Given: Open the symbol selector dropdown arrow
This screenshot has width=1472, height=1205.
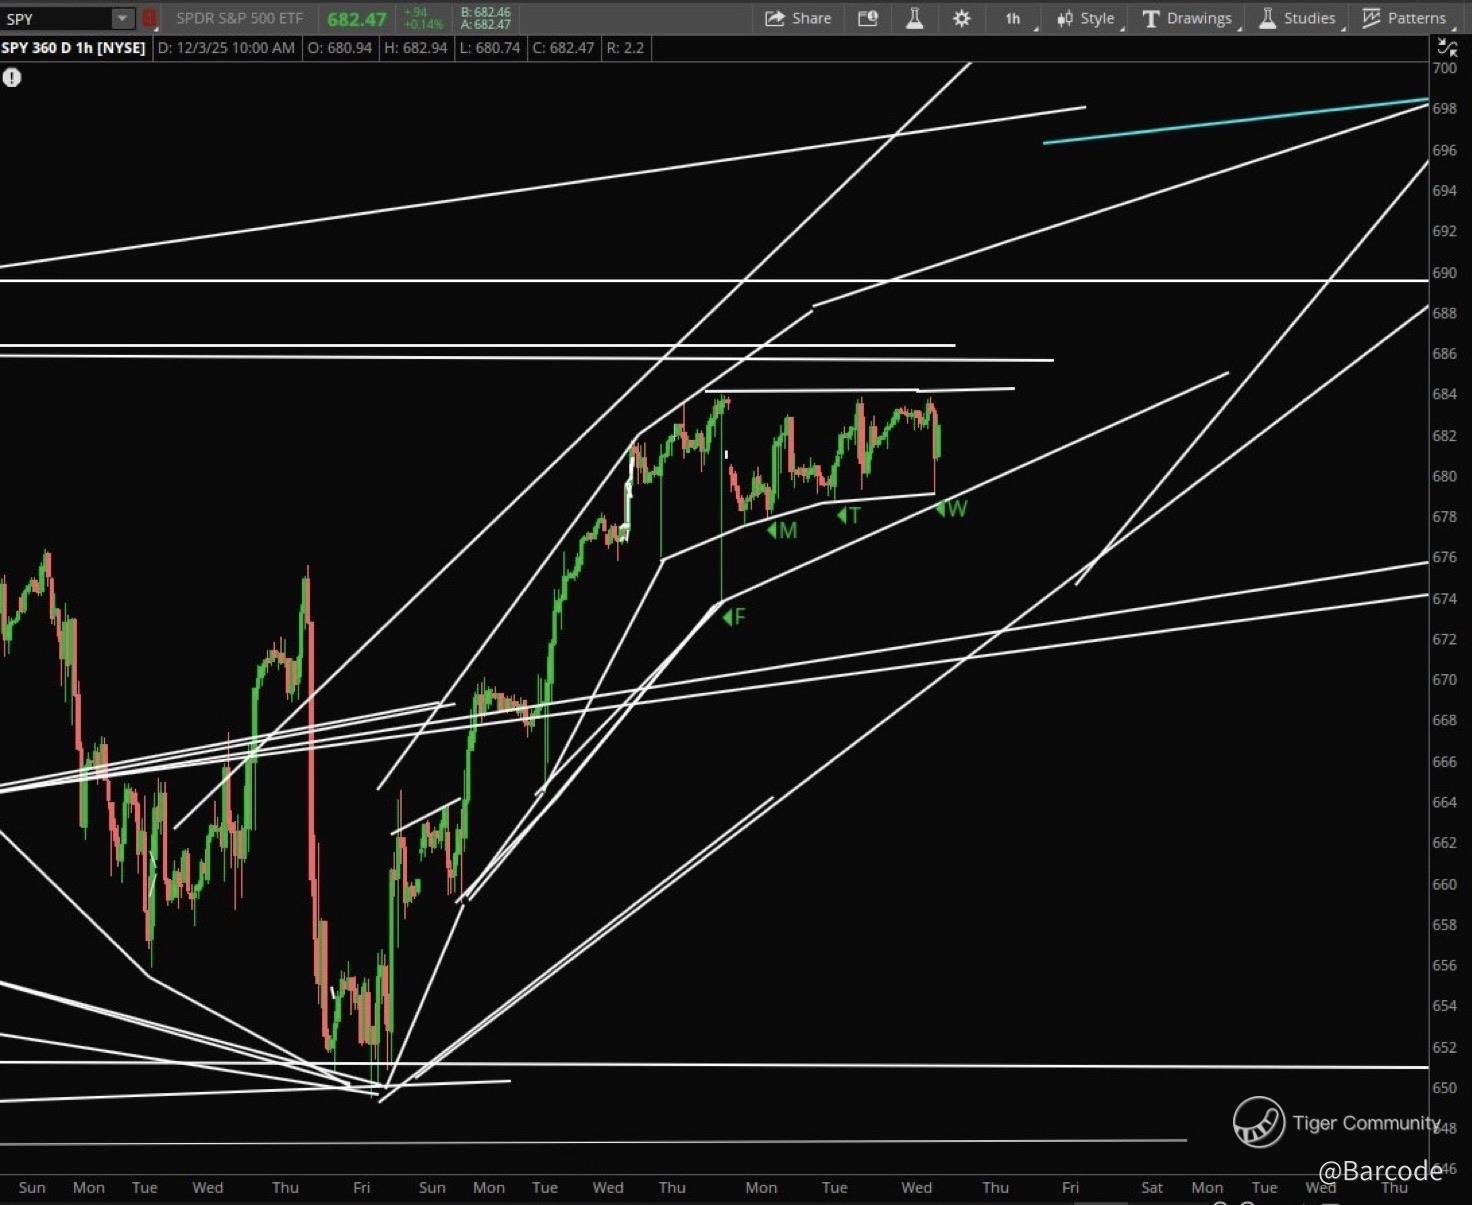Looking at the screenshot, I should (122, 18).
